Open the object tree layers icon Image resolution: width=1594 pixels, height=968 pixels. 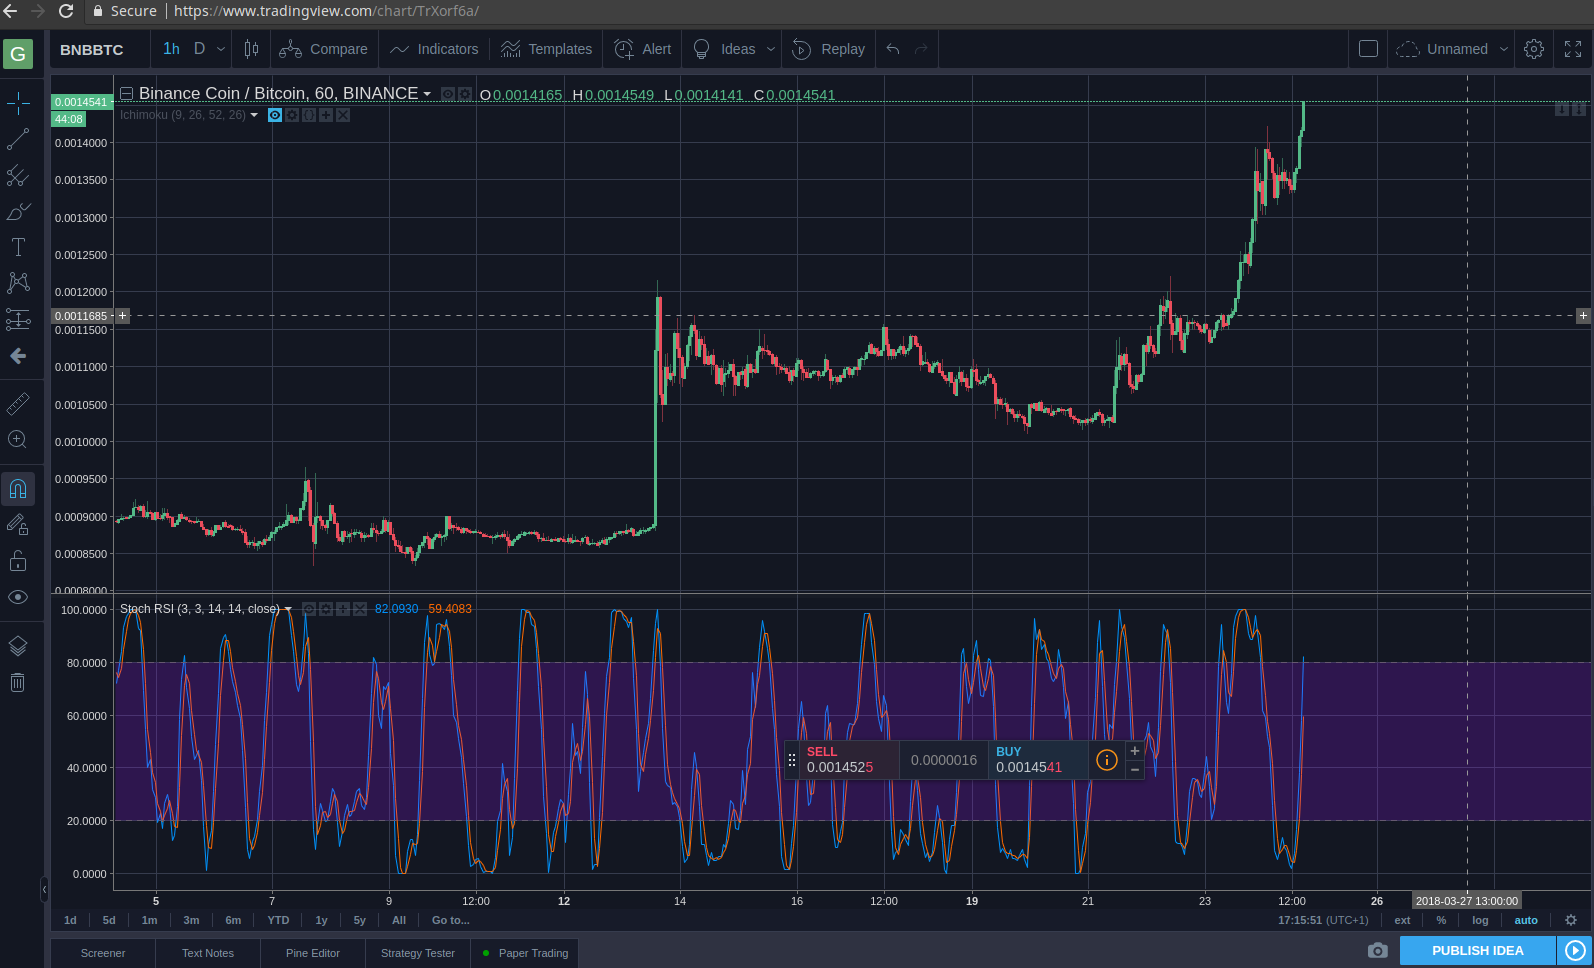(x=18, y=646)
